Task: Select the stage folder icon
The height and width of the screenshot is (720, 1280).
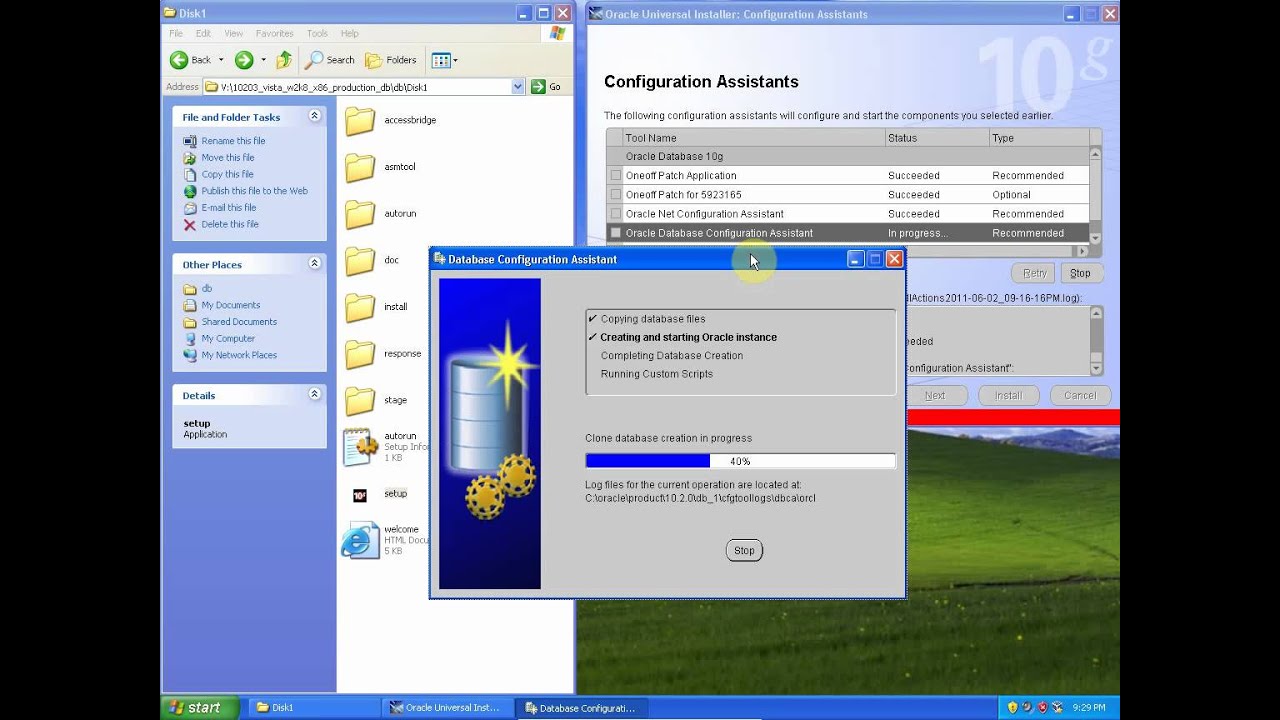Action: [360, 401]
